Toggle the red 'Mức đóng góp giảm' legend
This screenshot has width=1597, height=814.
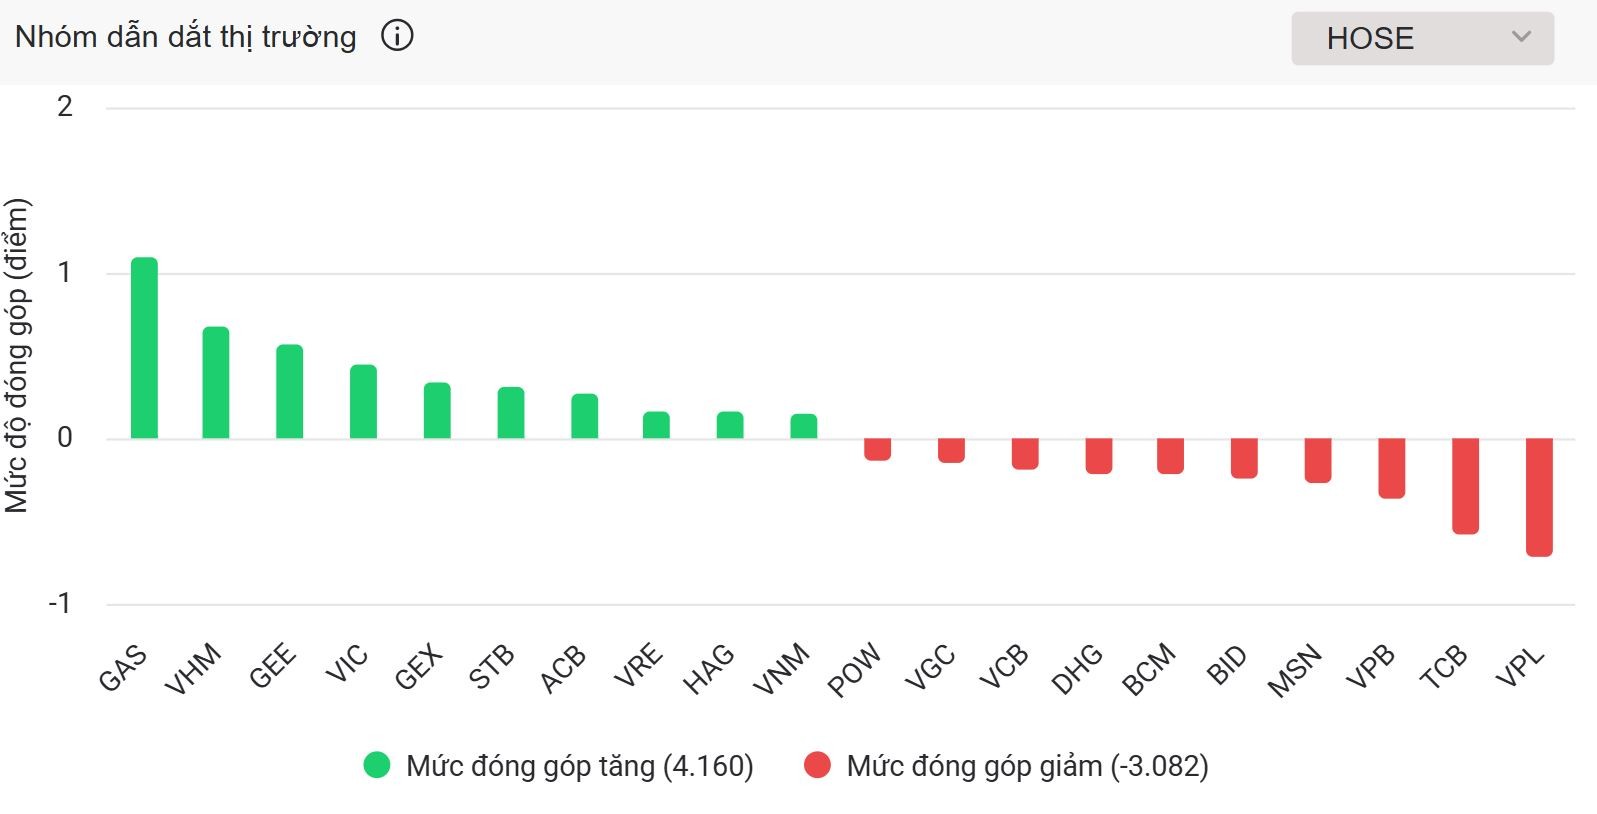[1027, 766]
